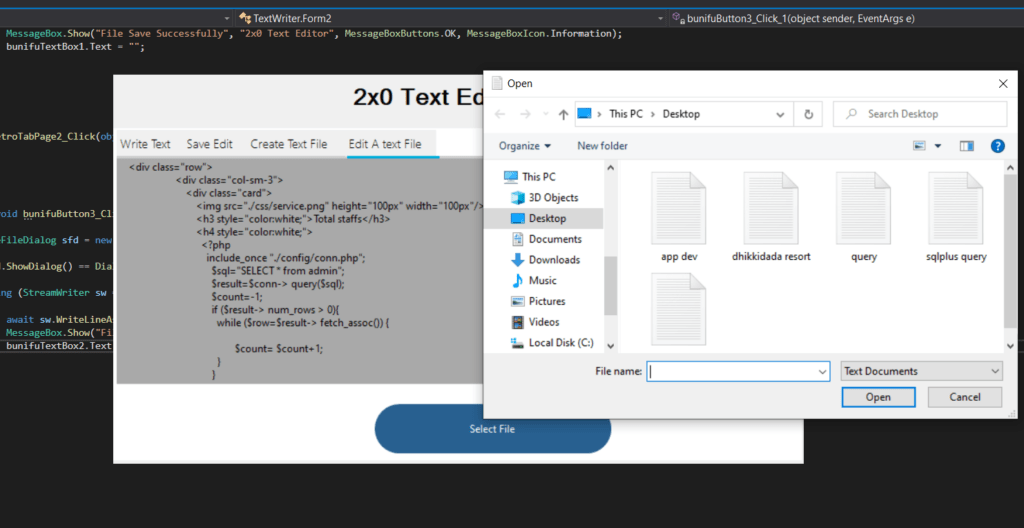
Task: Click the Select File button
Action: pos(492,429)
